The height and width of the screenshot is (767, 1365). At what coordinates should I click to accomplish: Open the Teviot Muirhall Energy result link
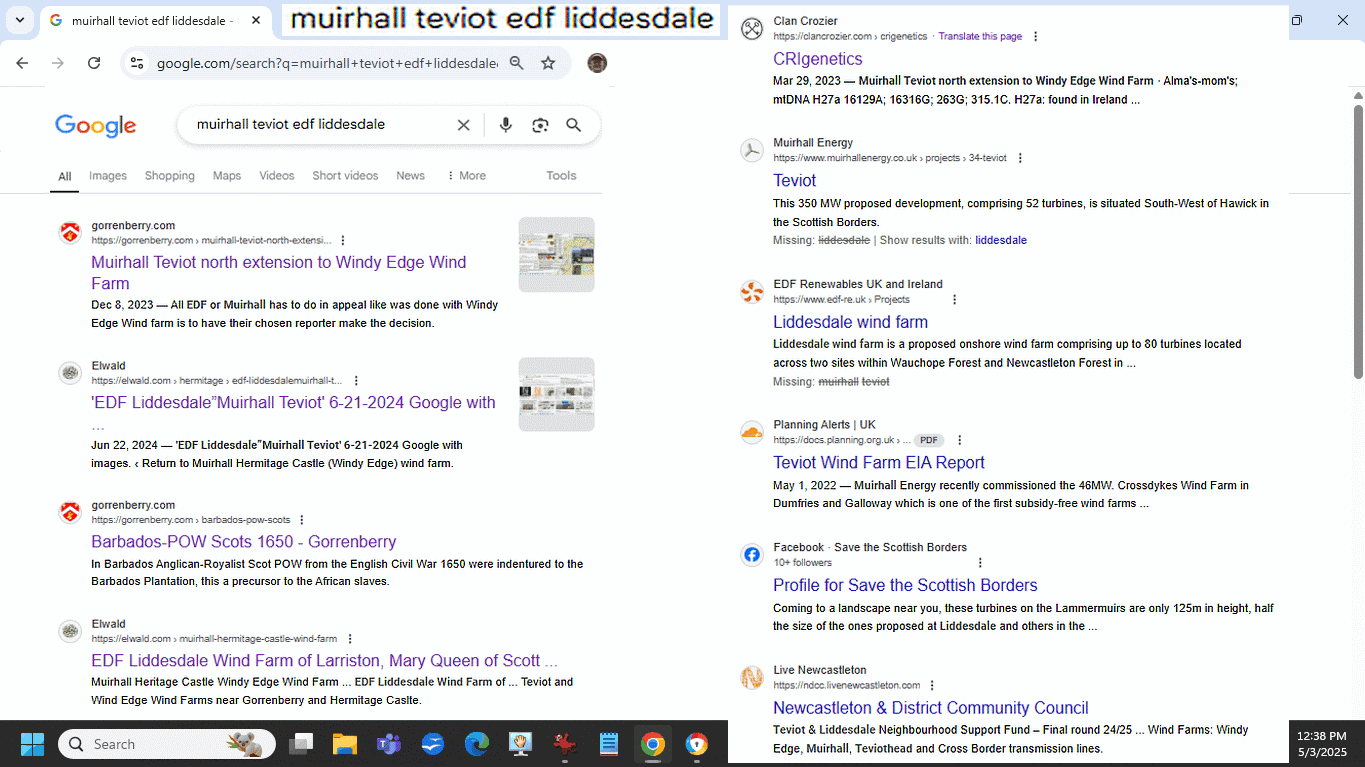pyautogui.click(x=795, y=181)
